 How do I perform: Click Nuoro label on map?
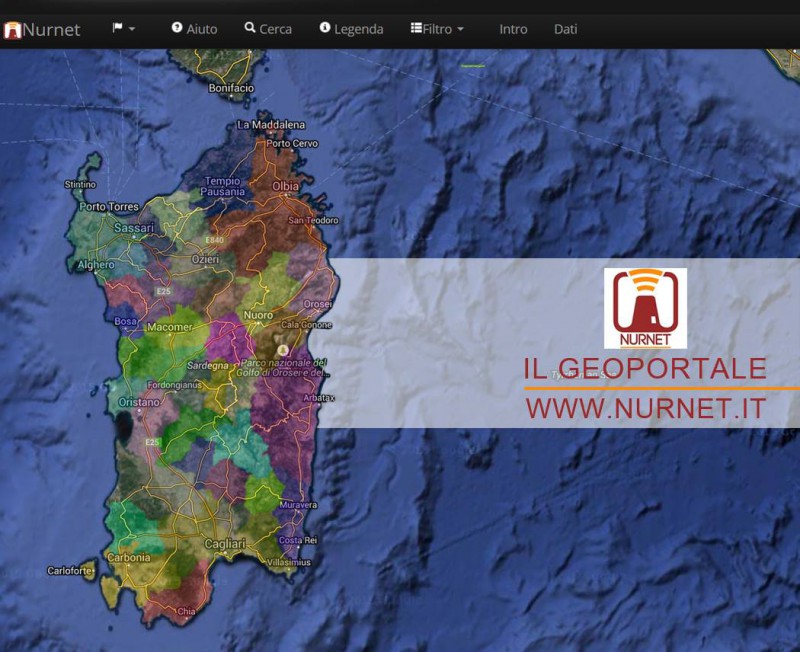(x=258, y=315)
